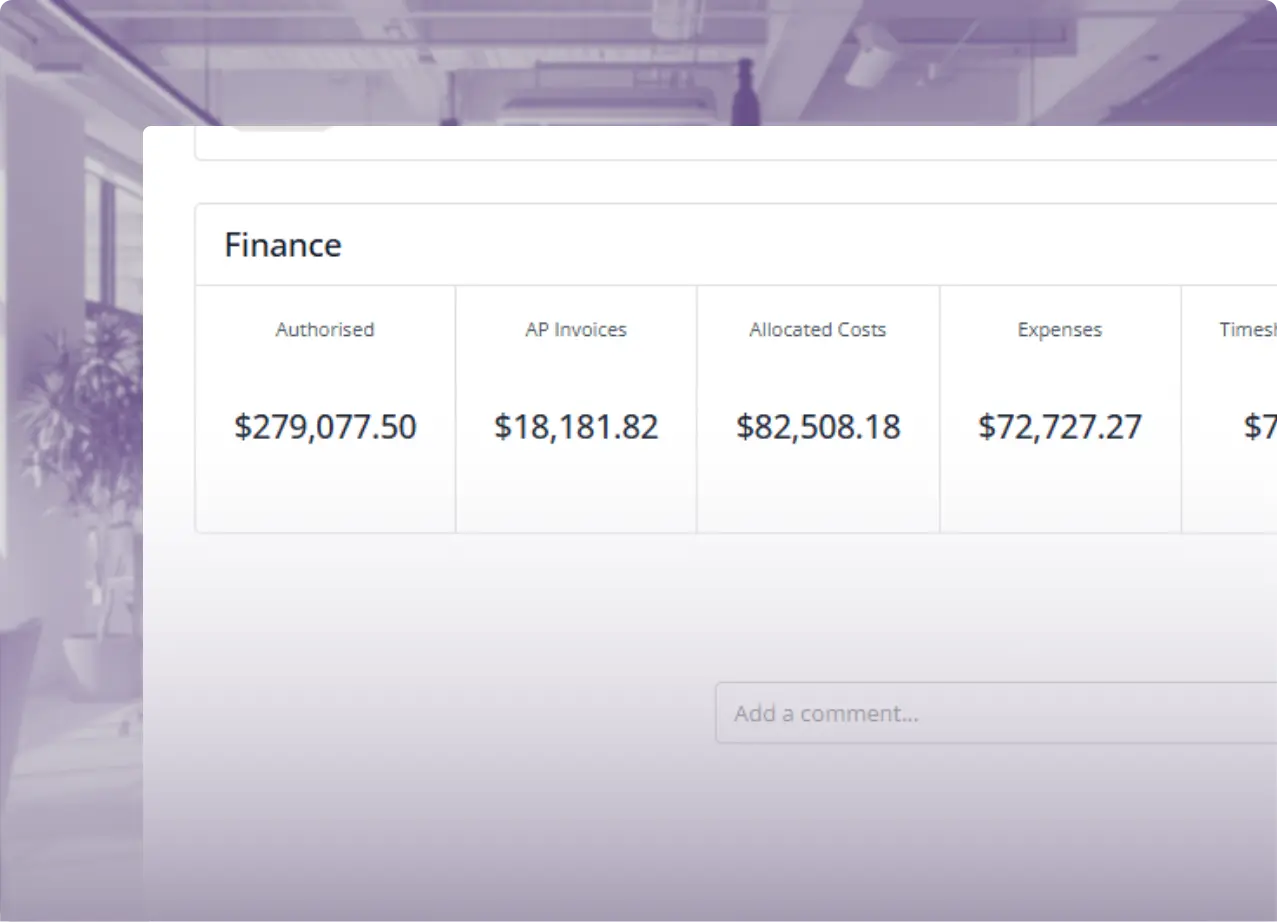Open the AP Invoices total
The width and height of the screenshot is (1277, 922).
576,408
